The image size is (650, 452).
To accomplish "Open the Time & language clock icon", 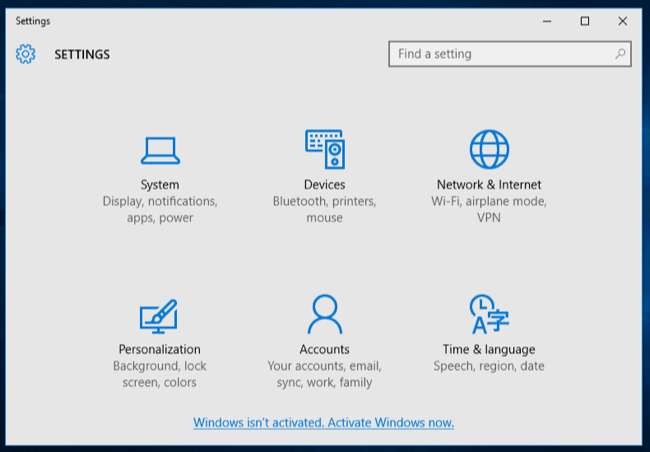I will pos(489,315).
